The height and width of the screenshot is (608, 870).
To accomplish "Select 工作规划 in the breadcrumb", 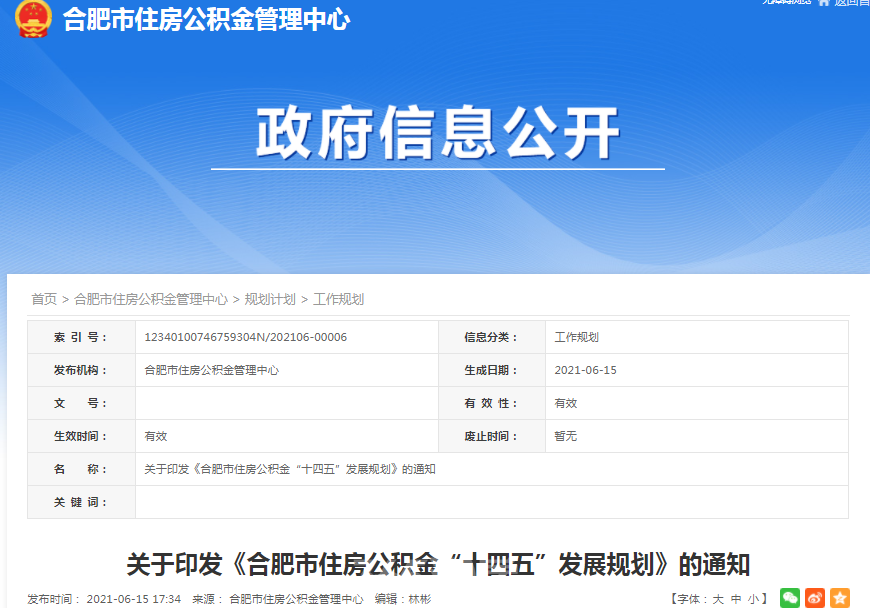I will click(339, 299).
